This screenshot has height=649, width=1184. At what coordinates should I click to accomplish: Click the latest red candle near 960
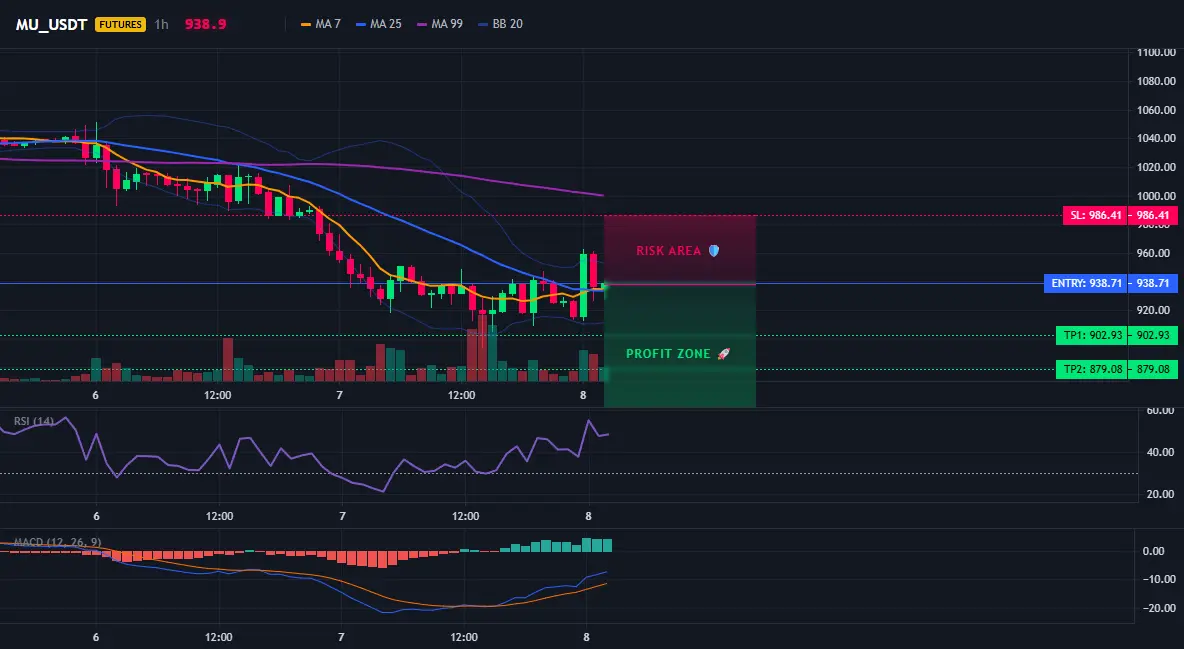tap(594, 271)
